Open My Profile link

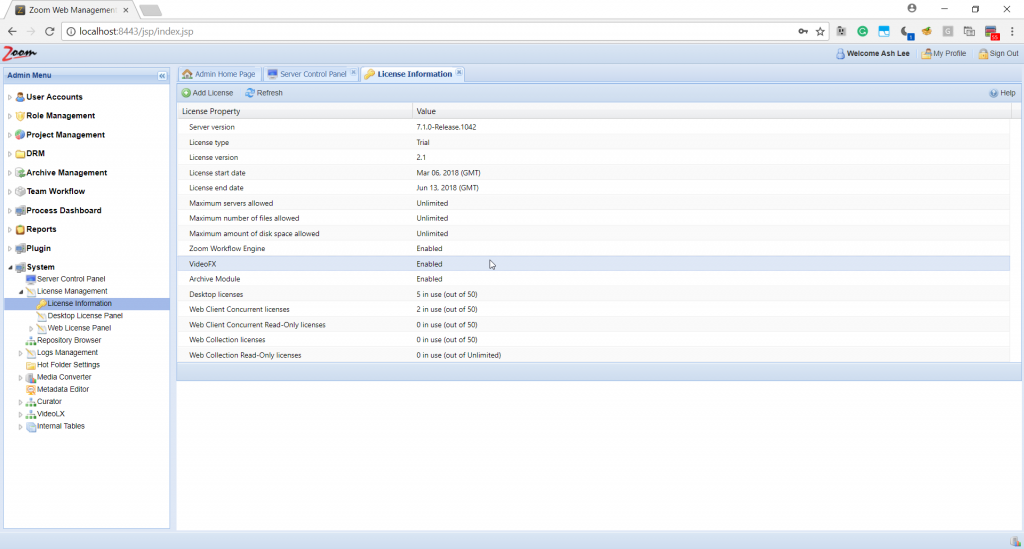(x=944, y=54)
